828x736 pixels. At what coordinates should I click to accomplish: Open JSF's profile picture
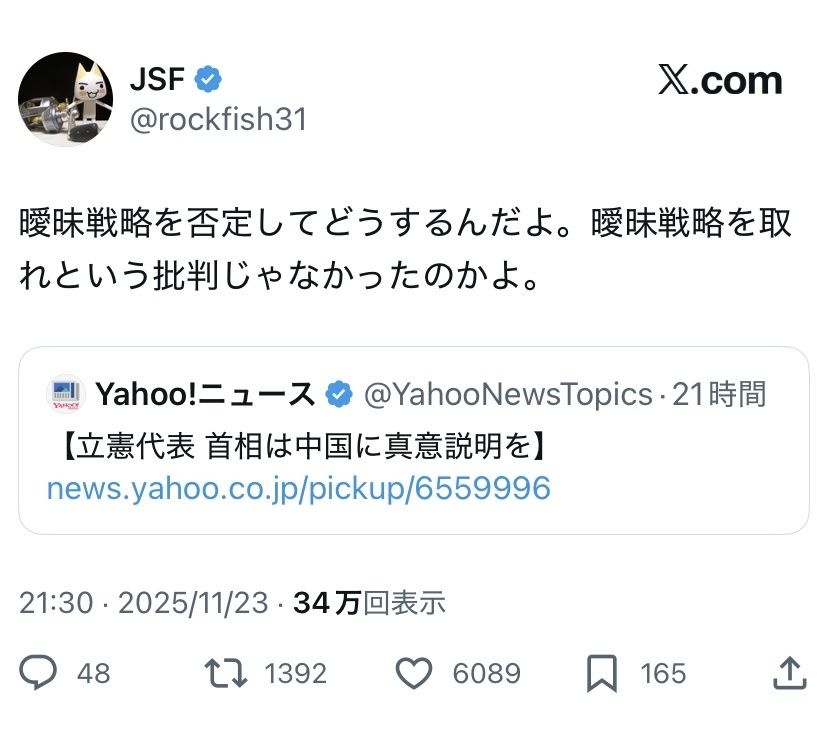[65, 98]
